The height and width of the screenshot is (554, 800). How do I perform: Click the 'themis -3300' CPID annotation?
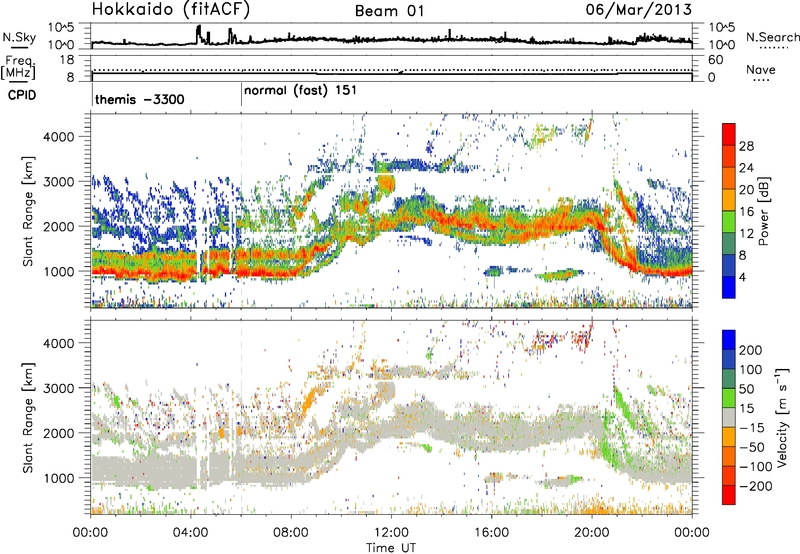(139, 99)
